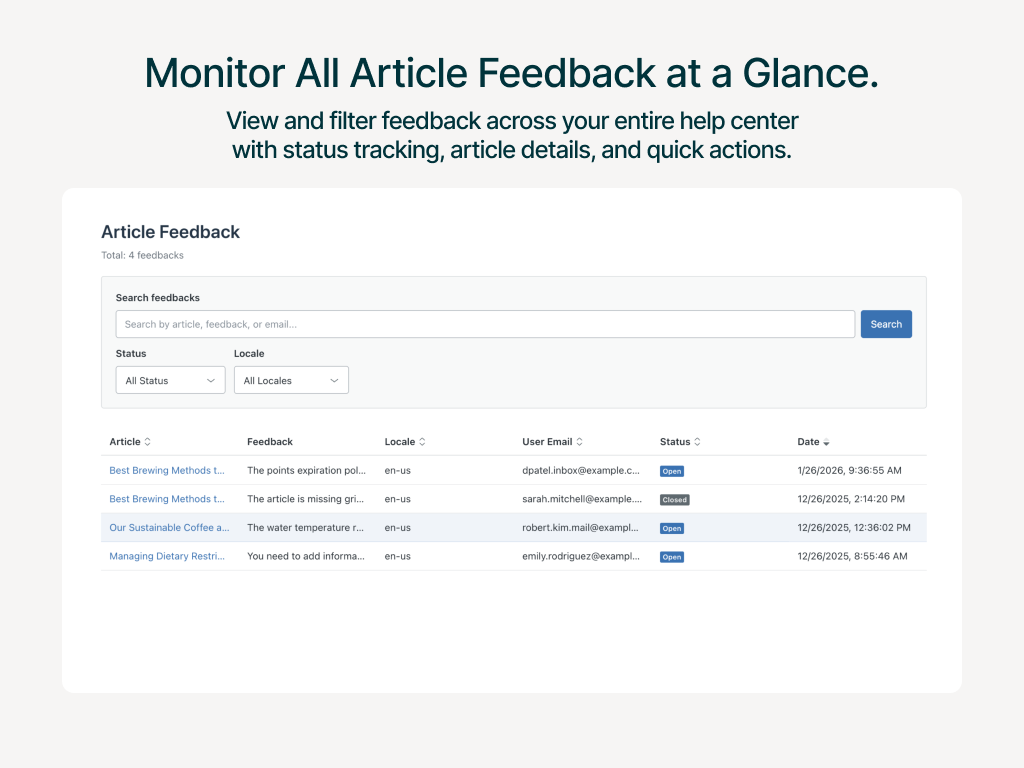The image size is (1024, 768).
Task: Select the feedback text about points expiration
Action: (x=305, y=471)
